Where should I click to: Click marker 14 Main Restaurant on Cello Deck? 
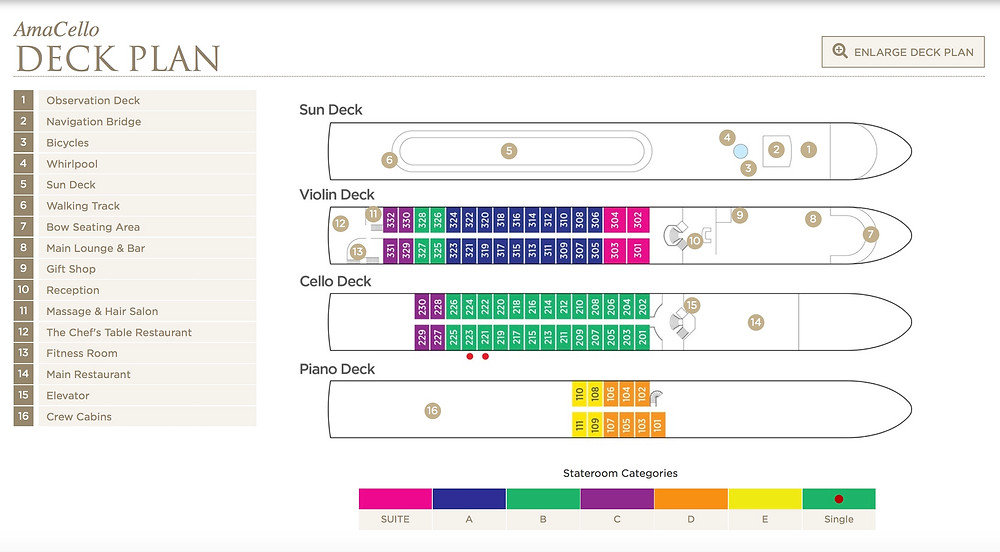(x=756, y=323)
